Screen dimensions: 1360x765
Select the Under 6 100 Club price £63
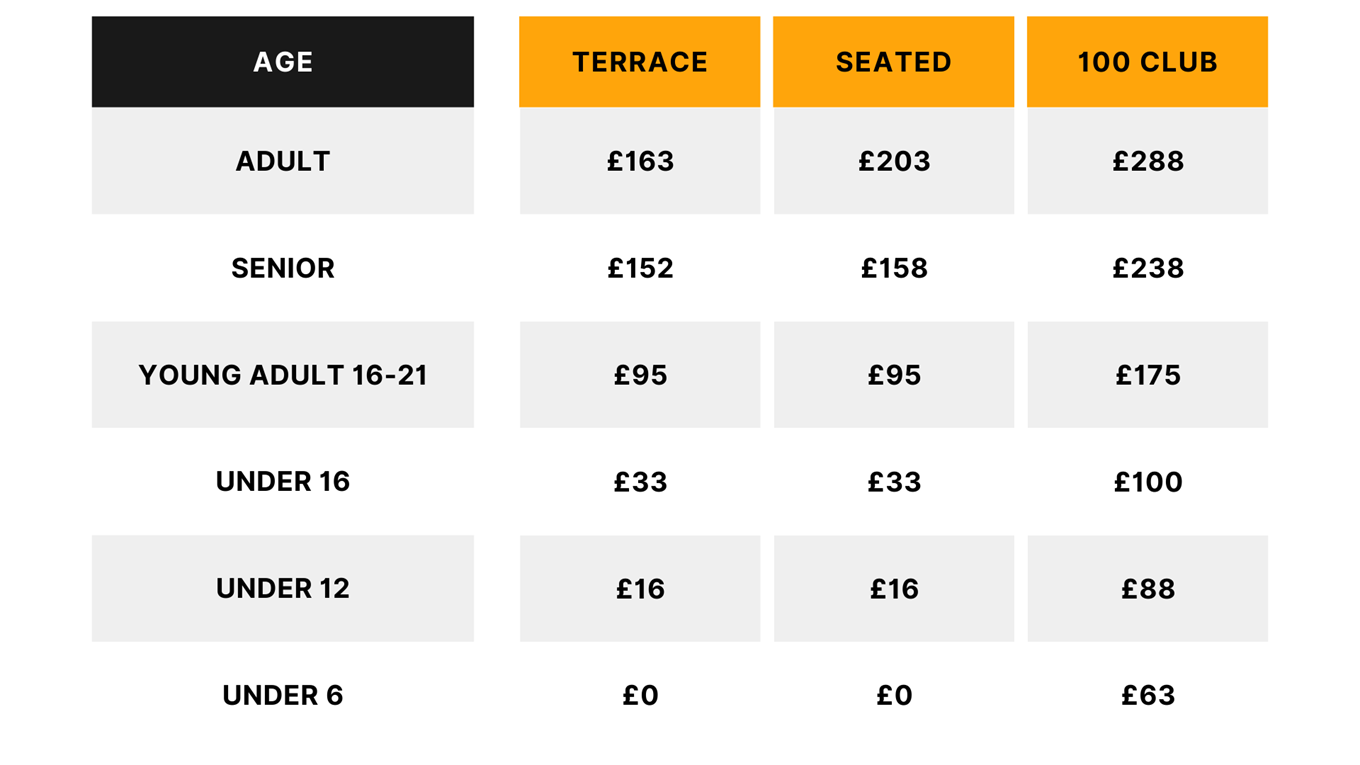[1147, 695]
